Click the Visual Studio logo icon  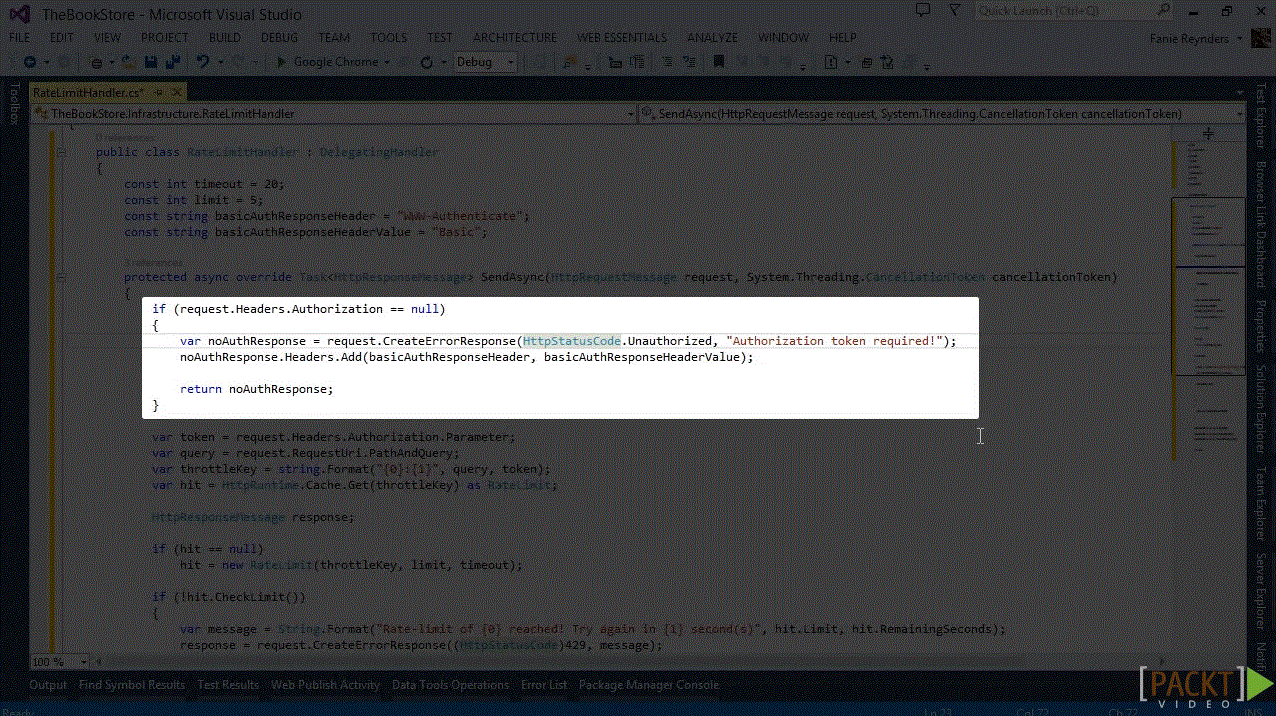click(18, 14)
